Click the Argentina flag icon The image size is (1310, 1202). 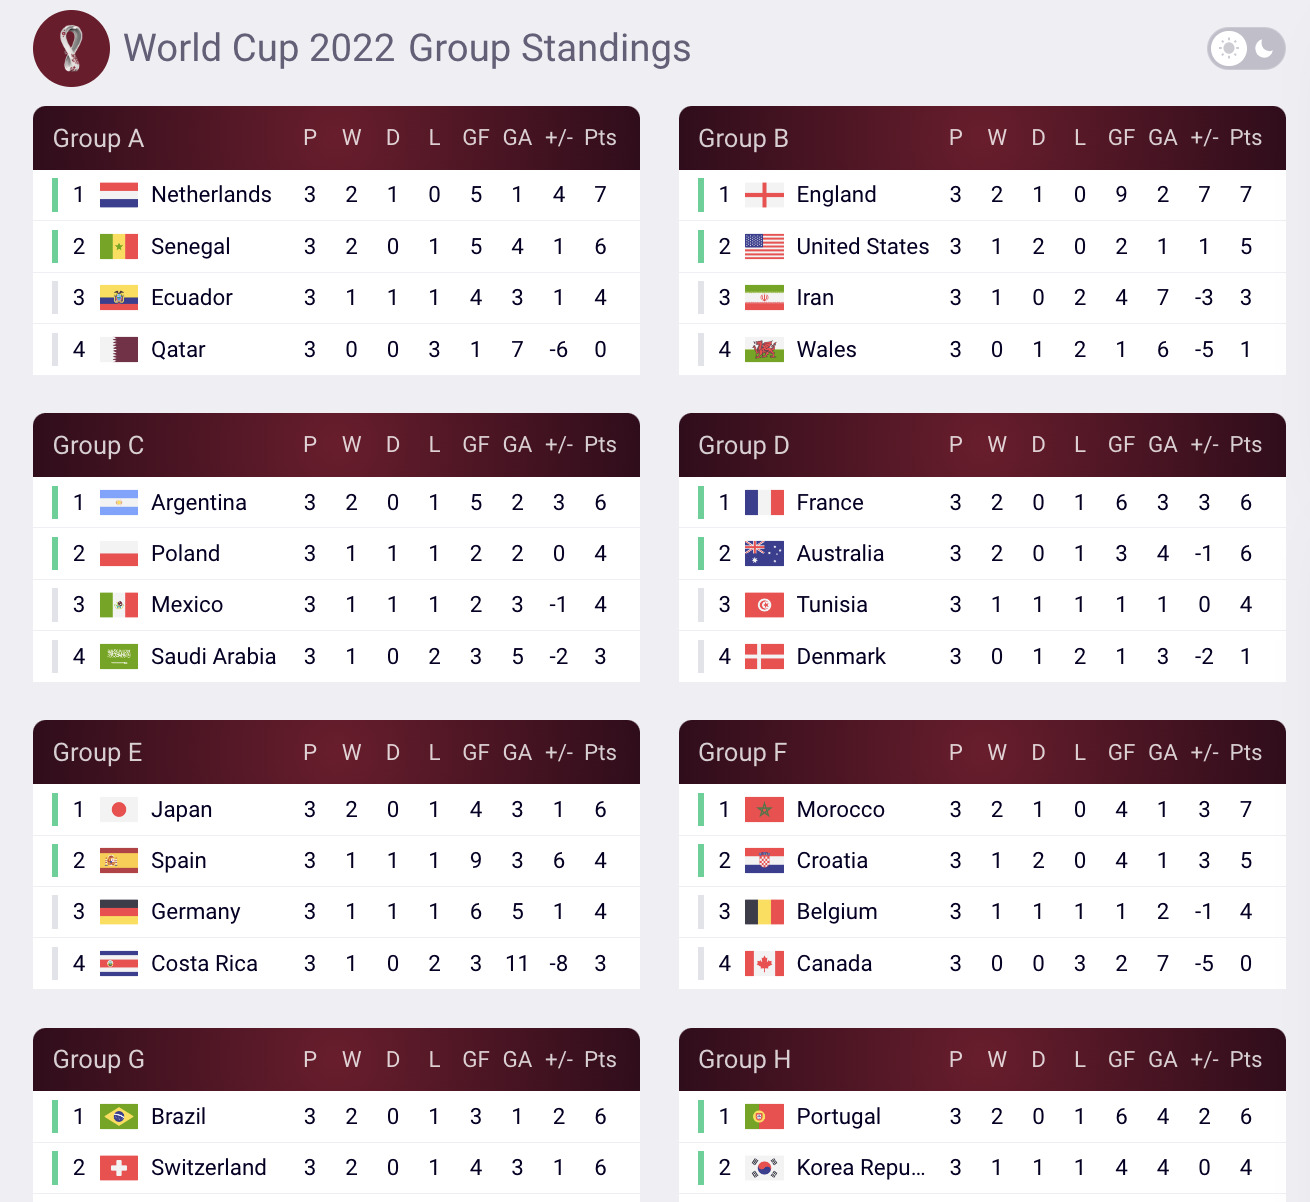pos(119,502)
